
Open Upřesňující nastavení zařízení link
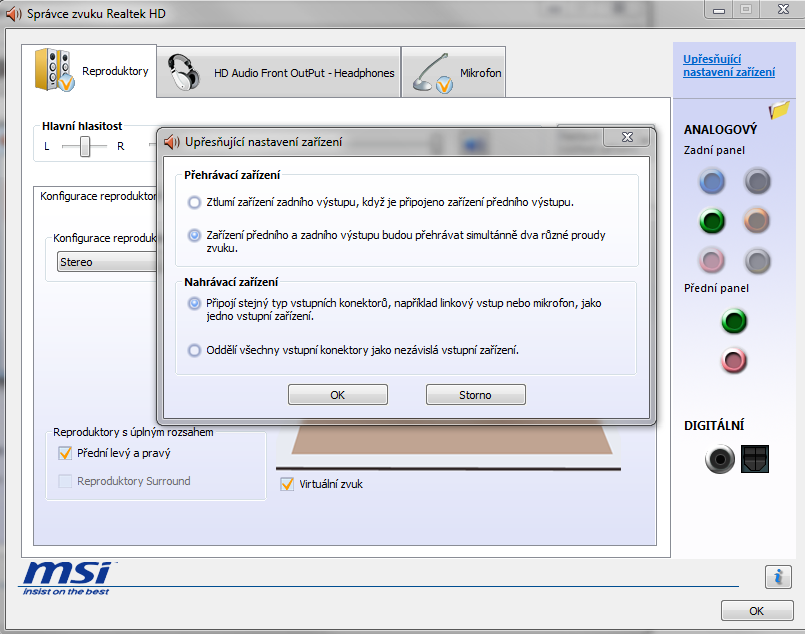[729, 66]
